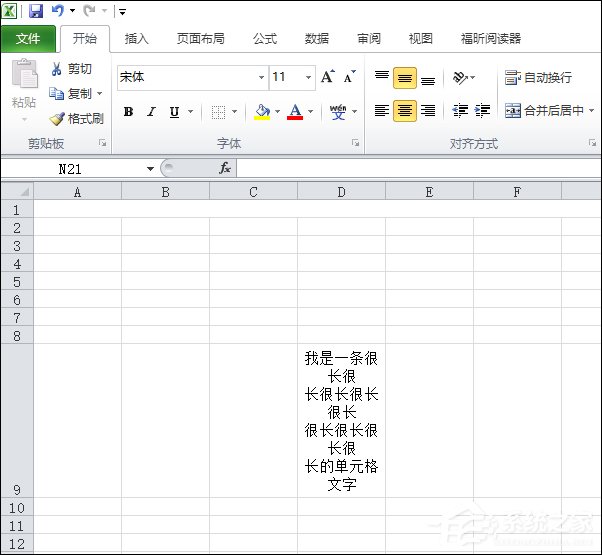The height and width of the screenshot is (555, 602).
Task: Click the text orientation icon
Action: point(460,77)
